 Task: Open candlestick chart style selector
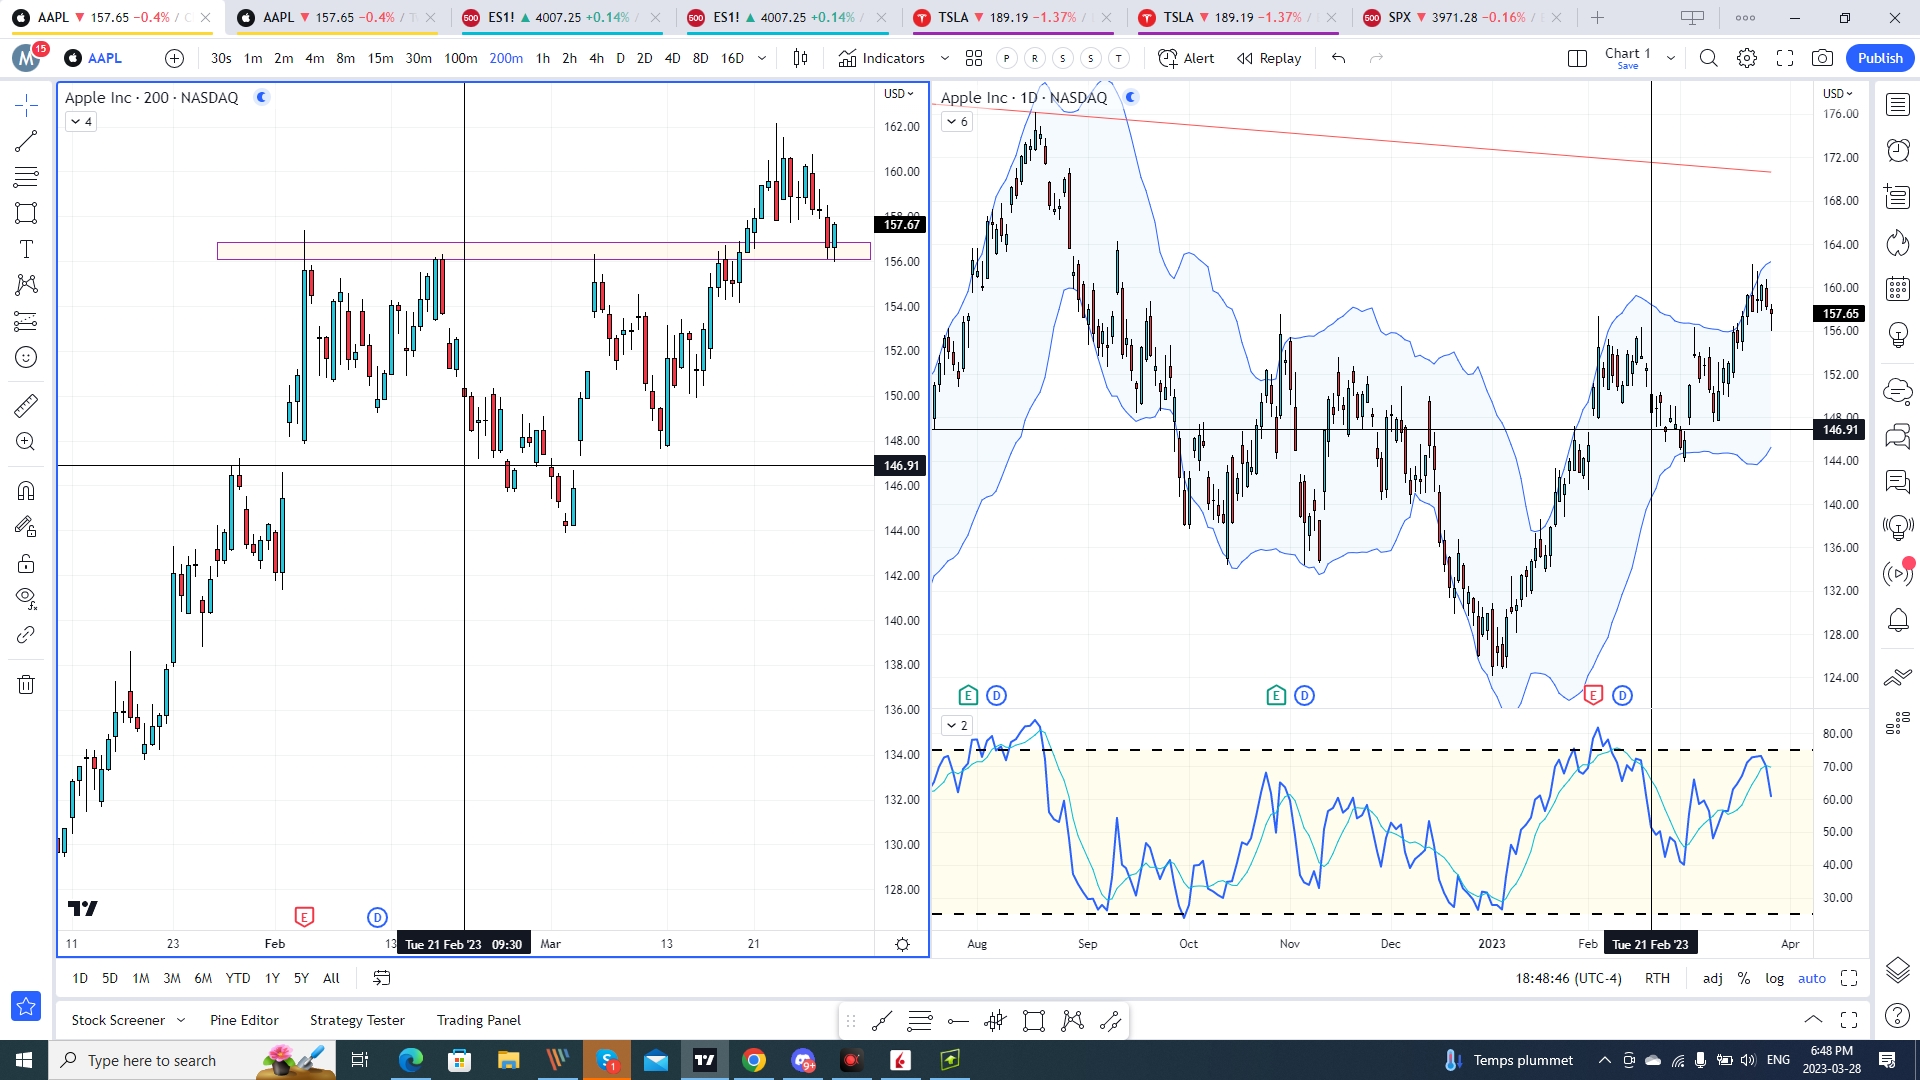[x=800, y=58]
